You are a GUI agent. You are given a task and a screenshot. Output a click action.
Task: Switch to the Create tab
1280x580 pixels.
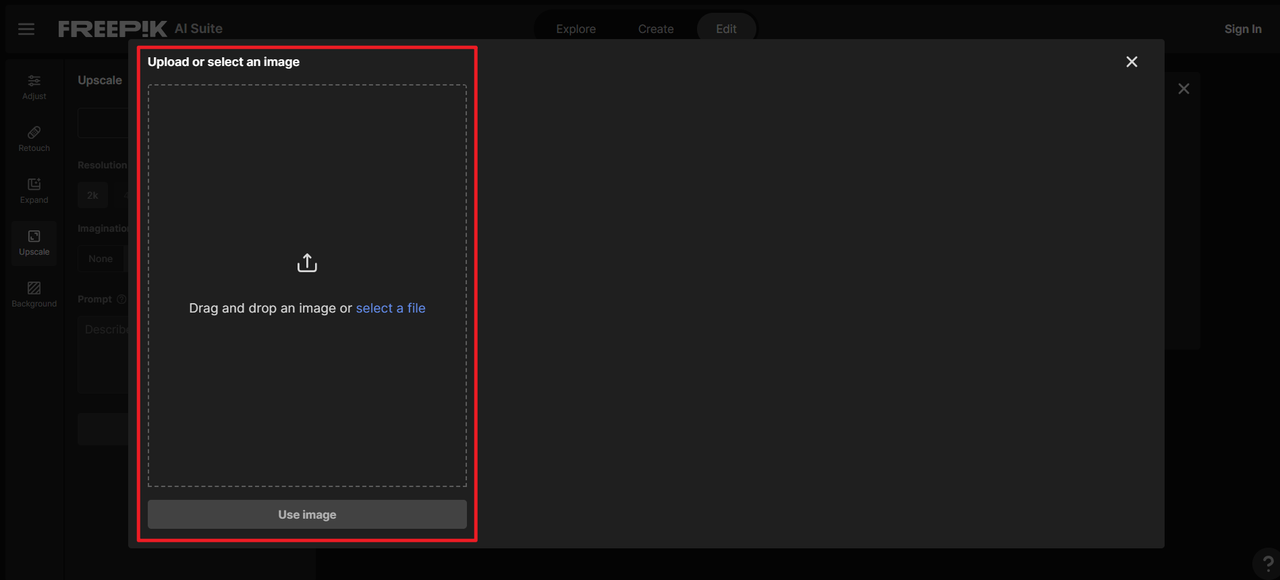(x=656, y=29)
